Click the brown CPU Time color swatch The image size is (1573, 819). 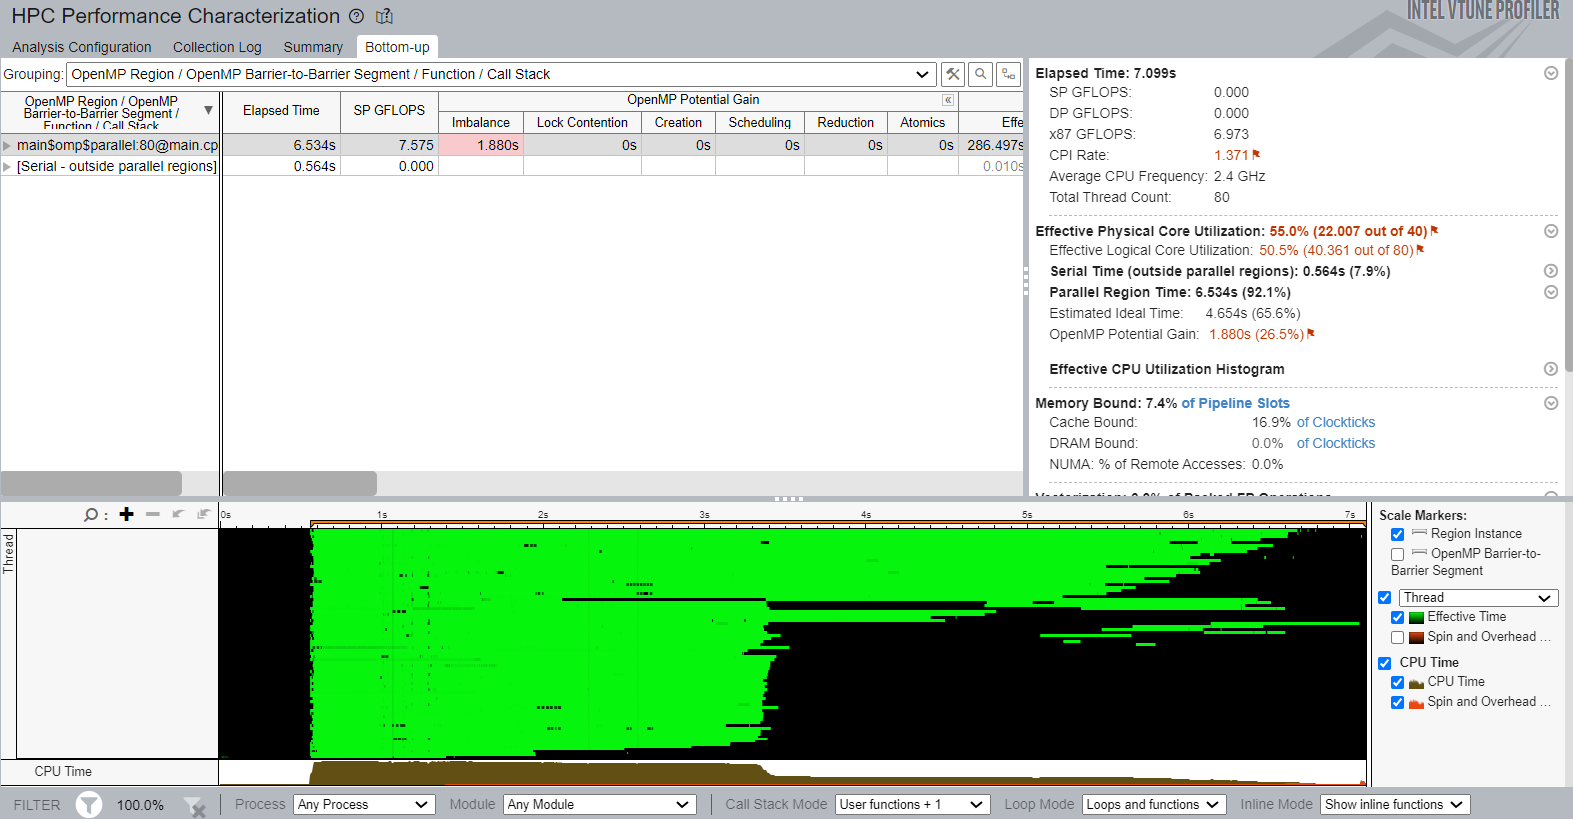tap(1416, 683)
